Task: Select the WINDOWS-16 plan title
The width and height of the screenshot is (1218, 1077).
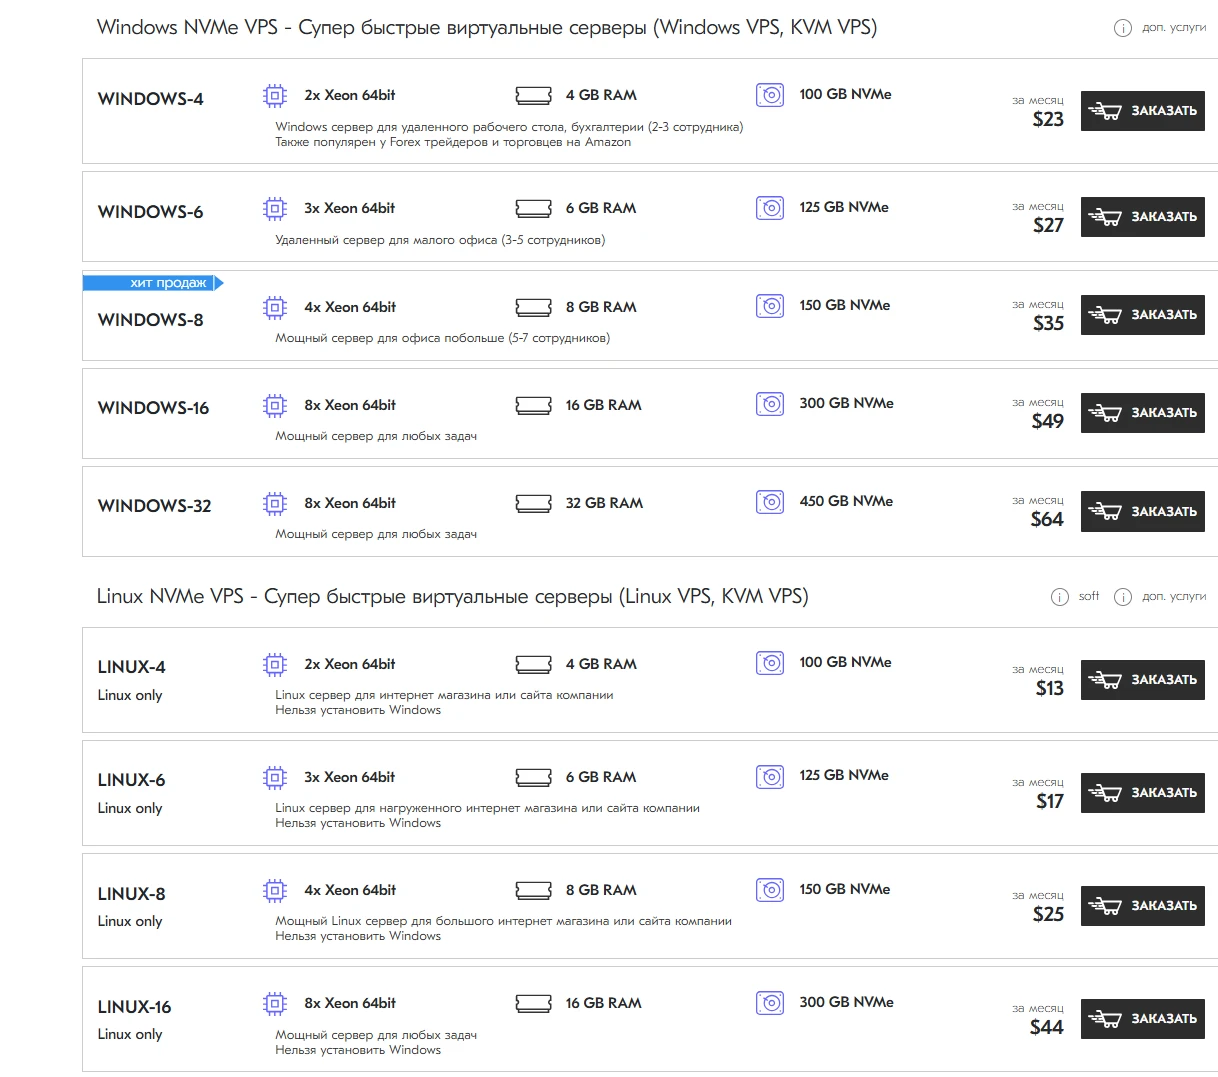Action: (x=153, y=408)
